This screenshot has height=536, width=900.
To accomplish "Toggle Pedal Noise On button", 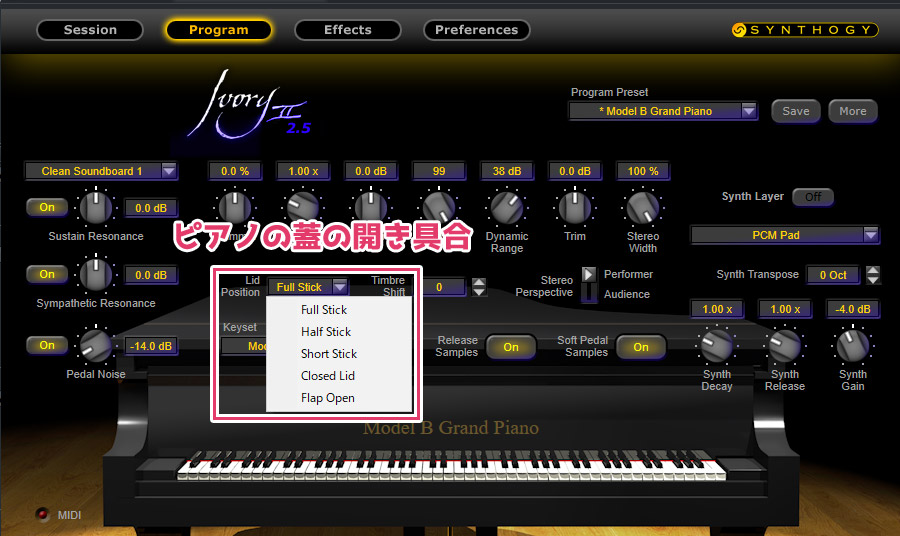I will pyautogui.click(x=47, y=345).
